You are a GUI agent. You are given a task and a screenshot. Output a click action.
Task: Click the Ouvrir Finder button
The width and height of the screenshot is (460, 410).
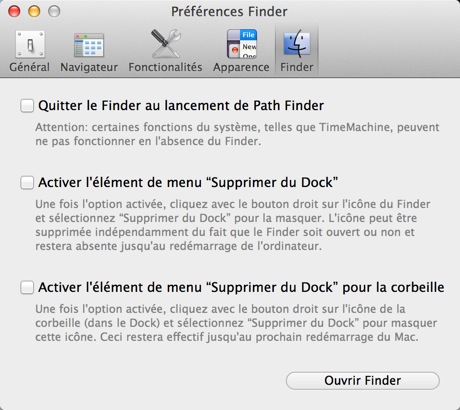click(x=363, y=380)
